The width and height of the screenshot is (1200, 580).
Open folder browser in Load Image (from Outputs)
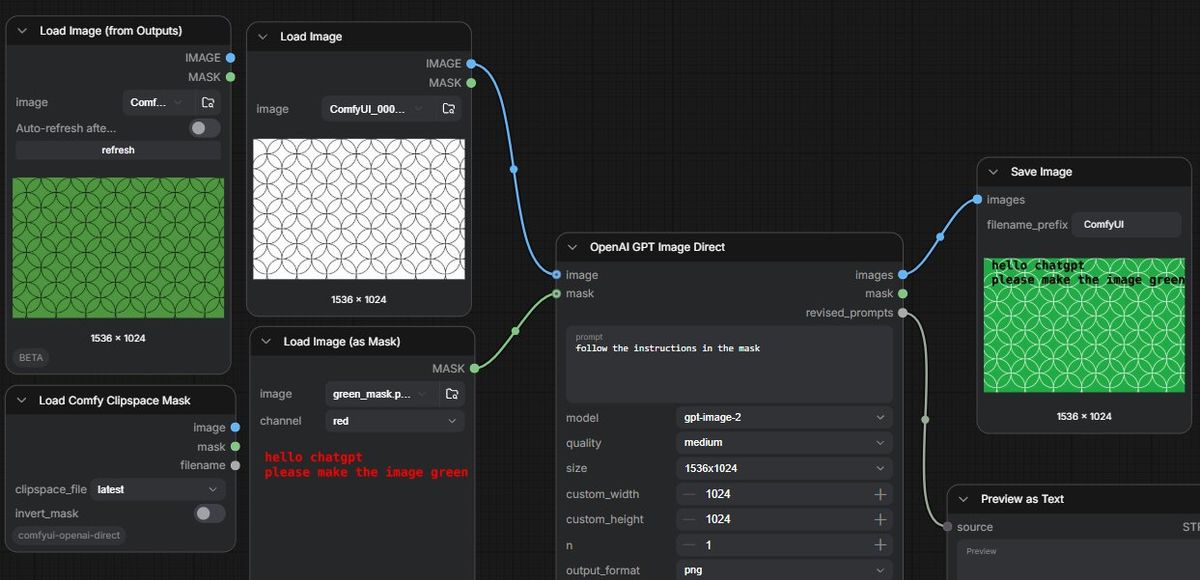[x=208, y=102]
